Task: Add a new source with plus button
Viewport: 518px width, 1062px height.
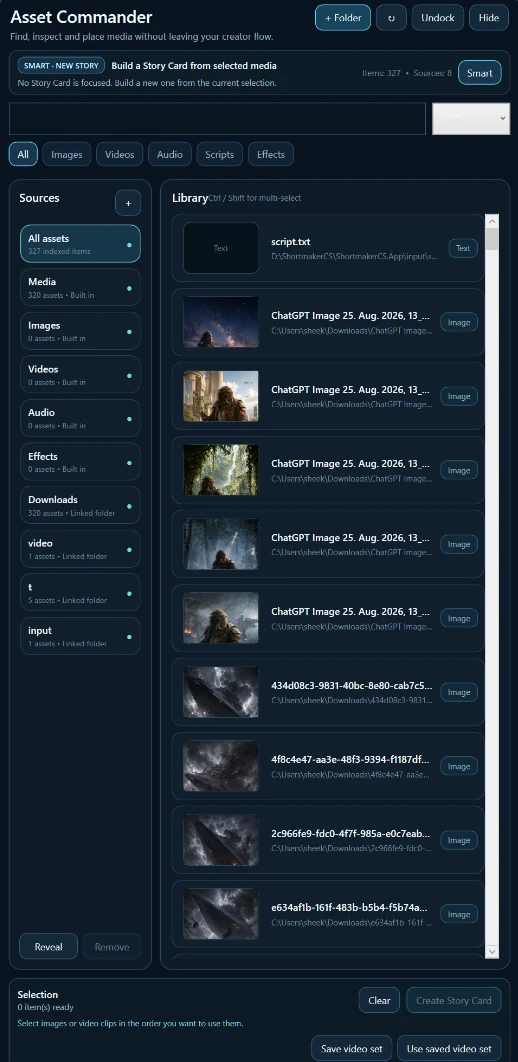Action: pyautogui.click(x=128, y=203)
